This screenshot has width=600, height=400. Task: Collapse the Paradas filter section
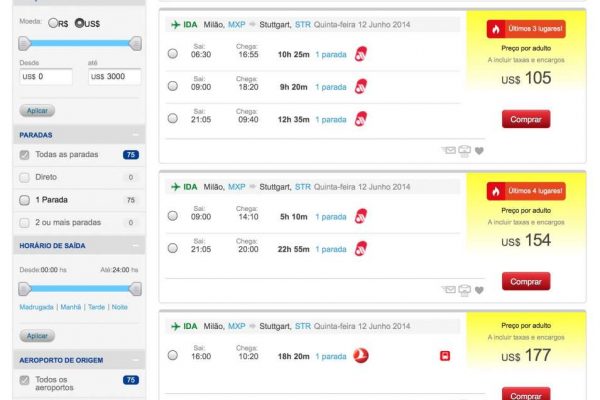click(x=136, y=134)
